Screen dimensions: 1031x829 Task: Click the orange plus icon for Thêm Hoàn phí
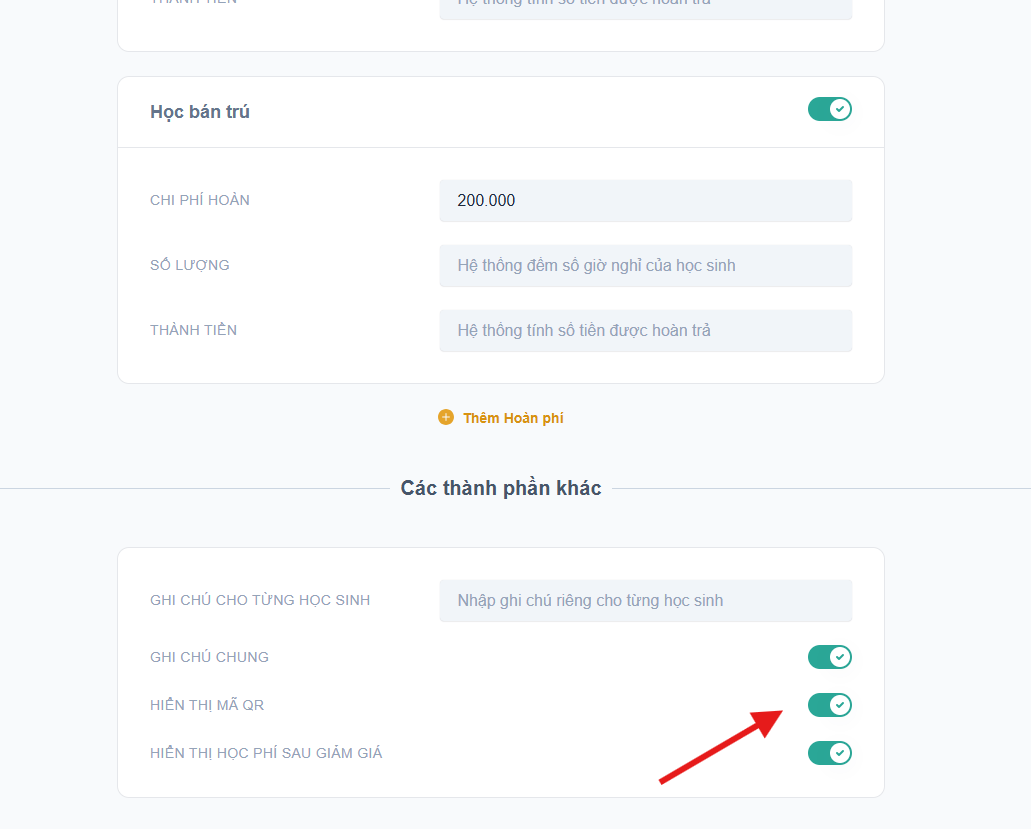point(446,417)
